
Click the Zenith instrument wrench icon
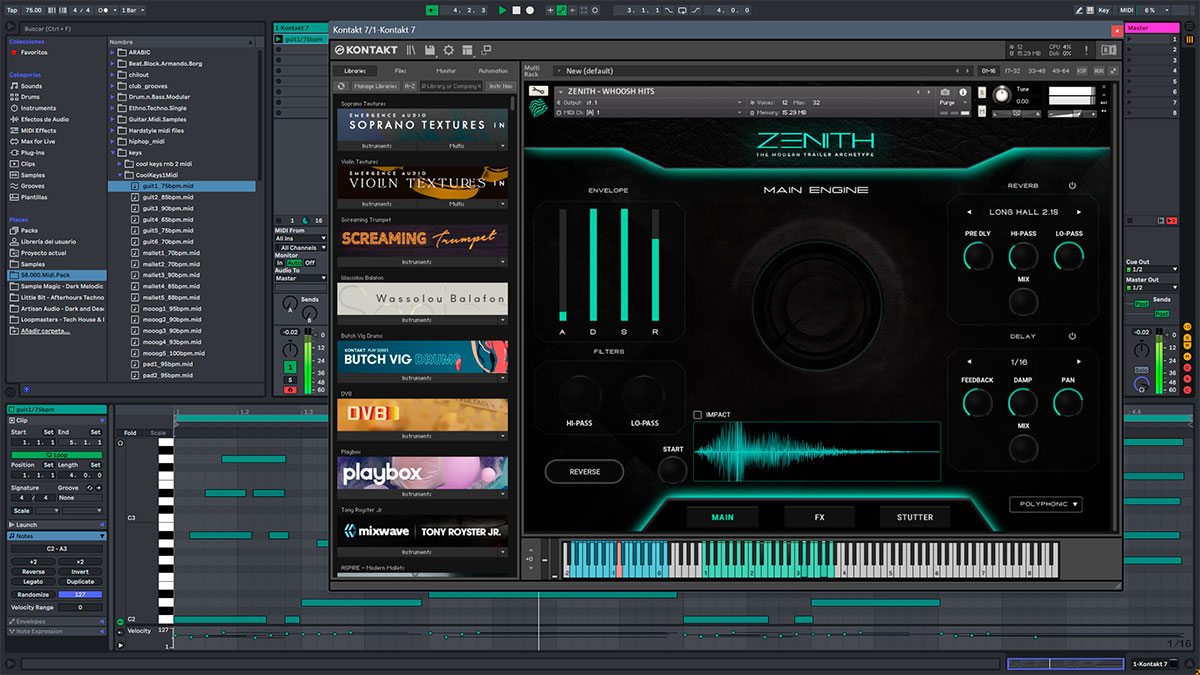[536, 92]
